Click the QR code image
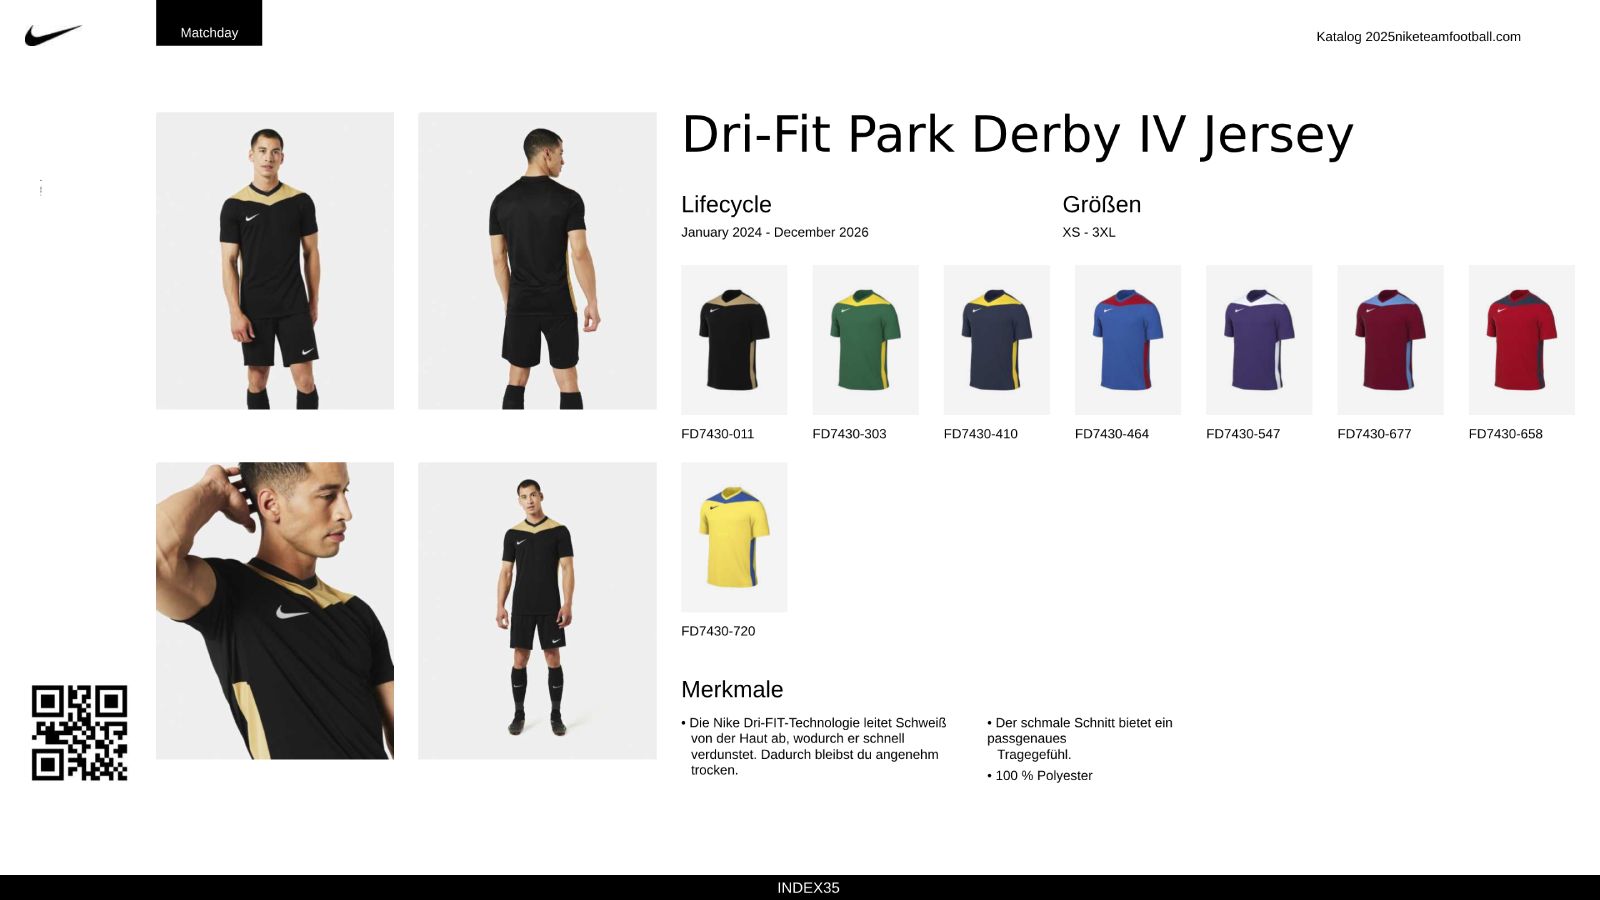This screenshot has width=1600, height=900. [79, 733]
